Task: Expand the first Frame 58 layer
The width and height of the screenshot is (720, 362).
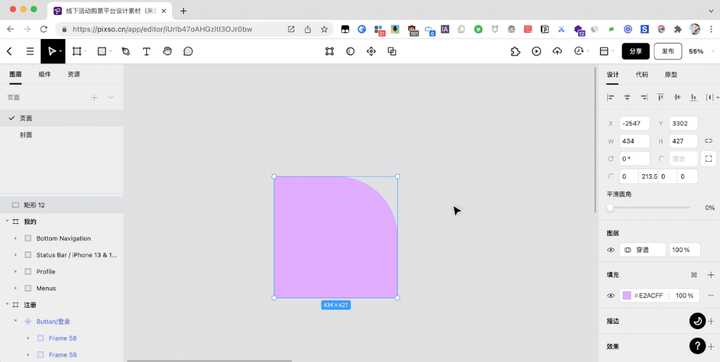Action: [x=28, y=338]
